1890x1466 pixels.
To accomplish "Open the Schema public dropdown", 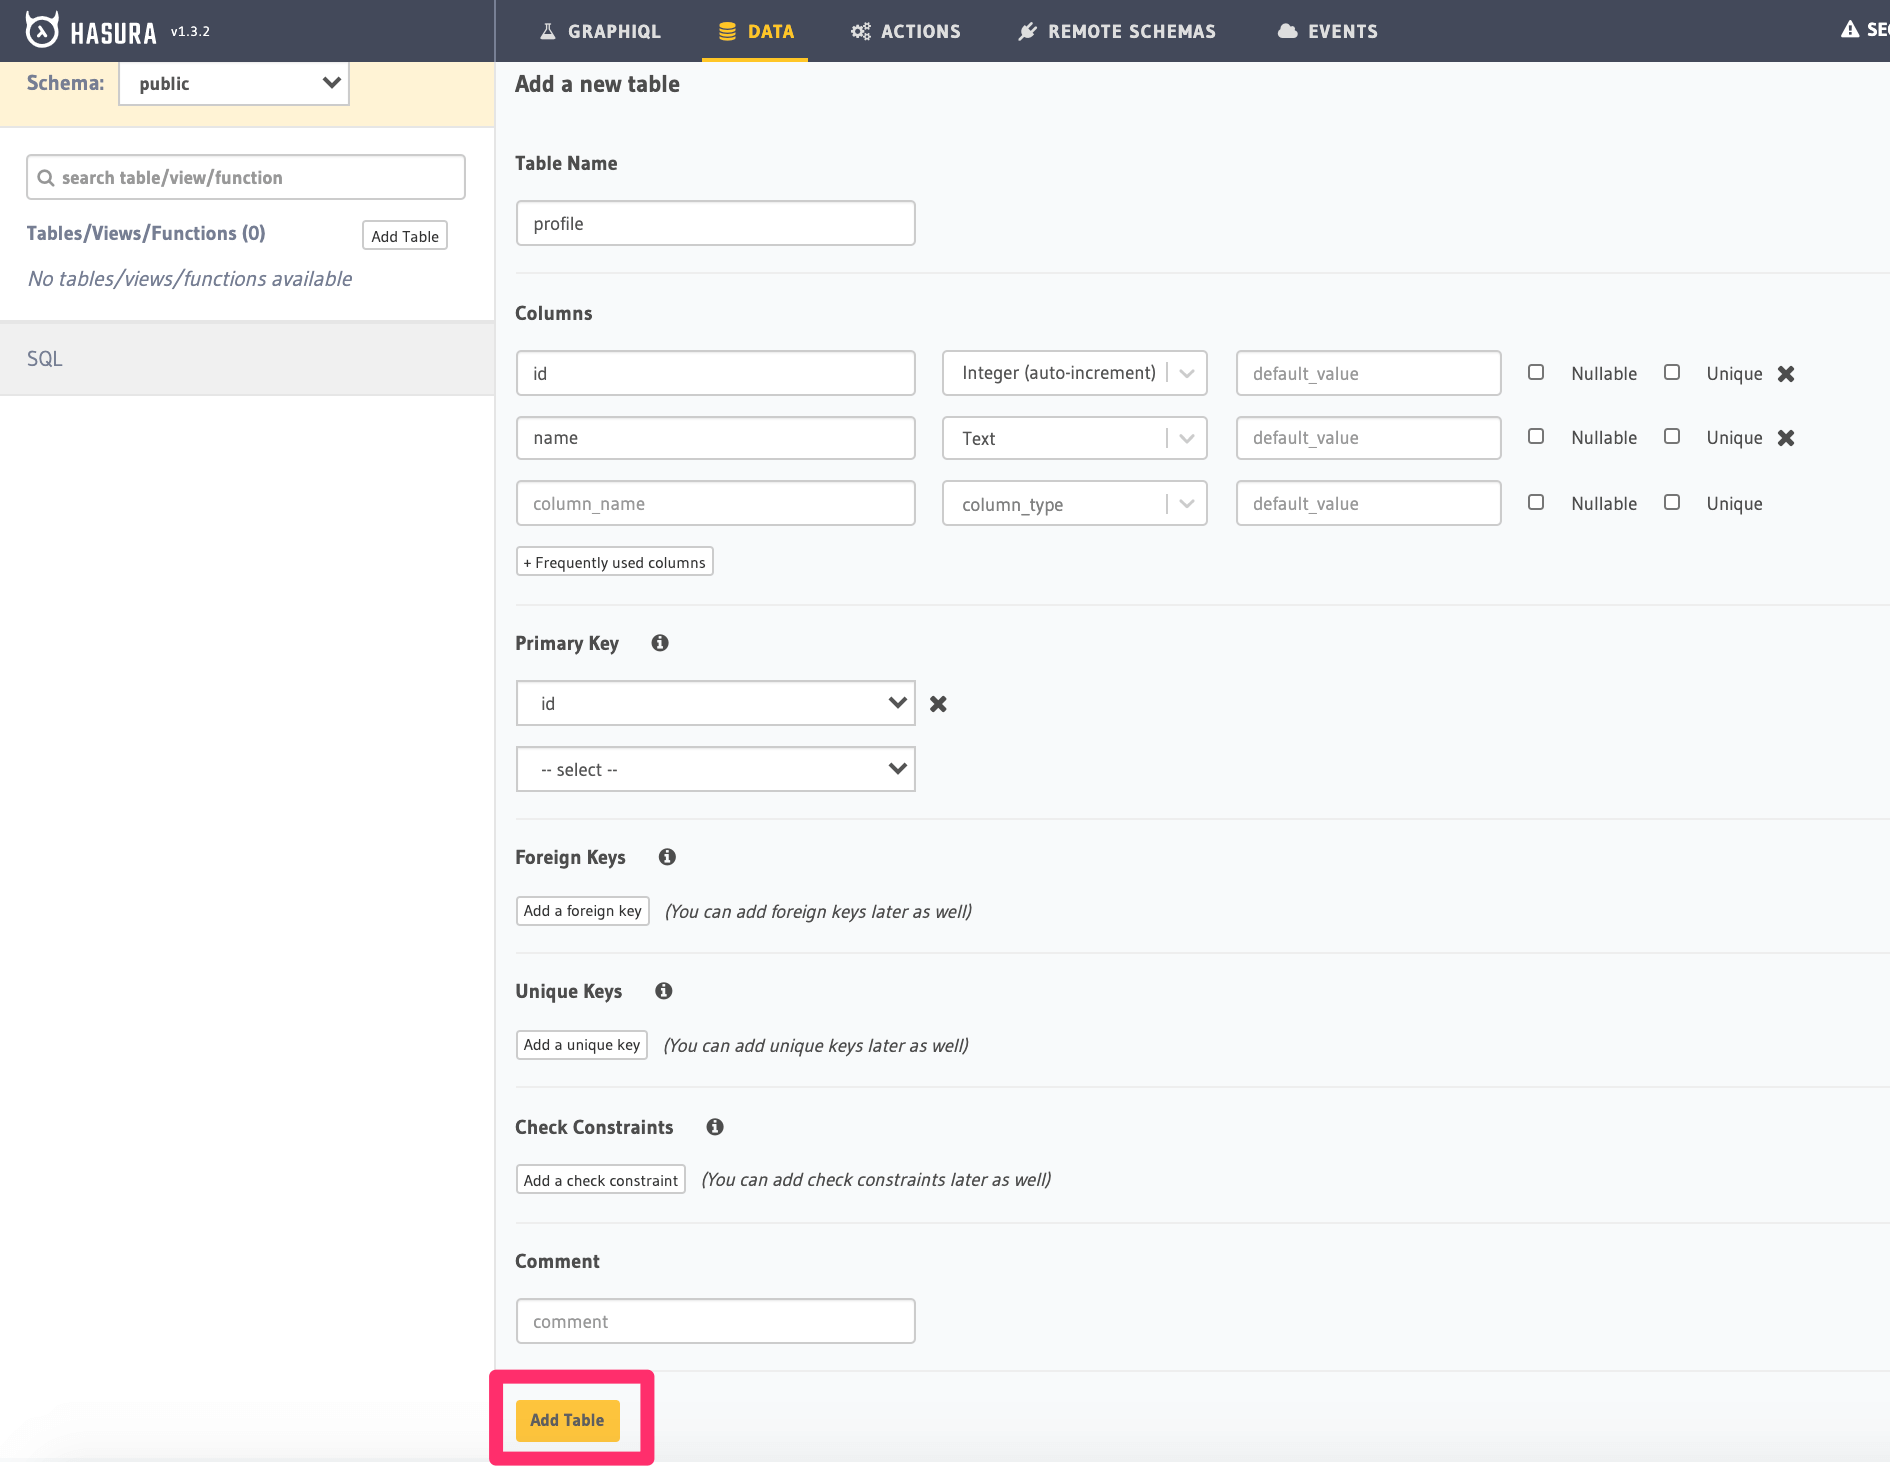I will (234, 84).
